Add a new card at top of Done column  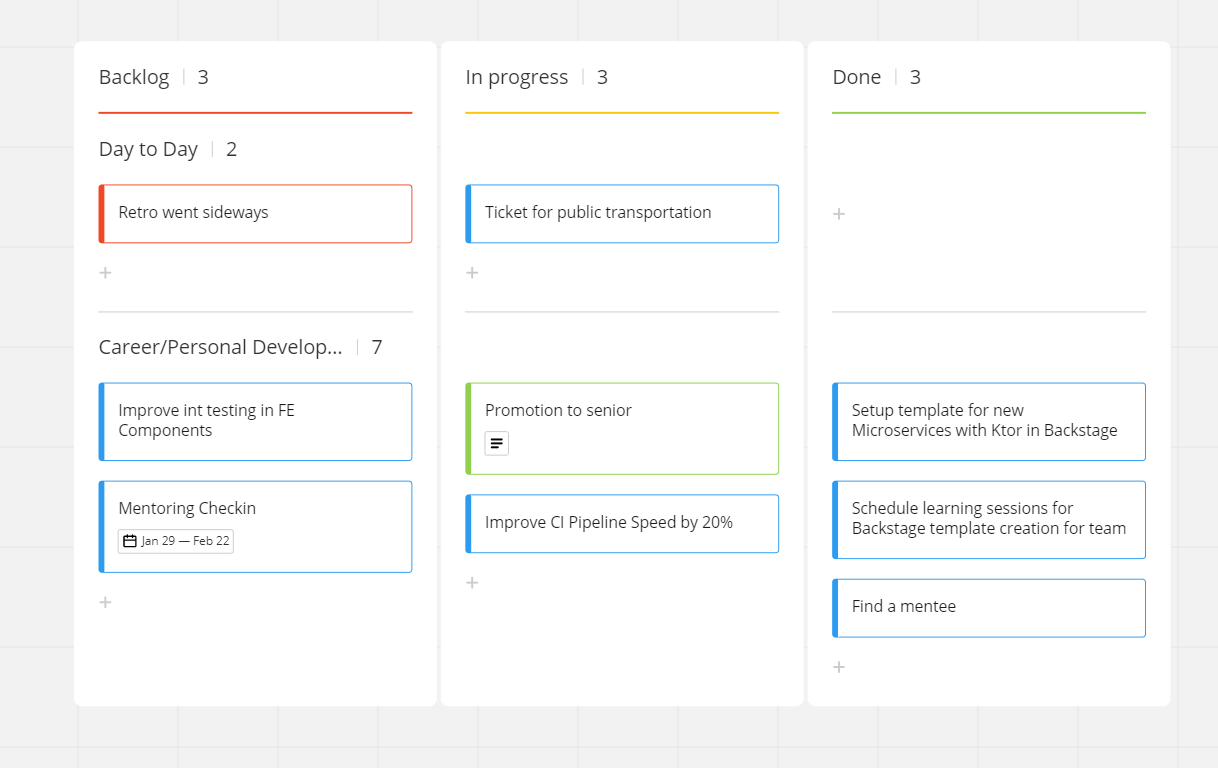[839, 213]
